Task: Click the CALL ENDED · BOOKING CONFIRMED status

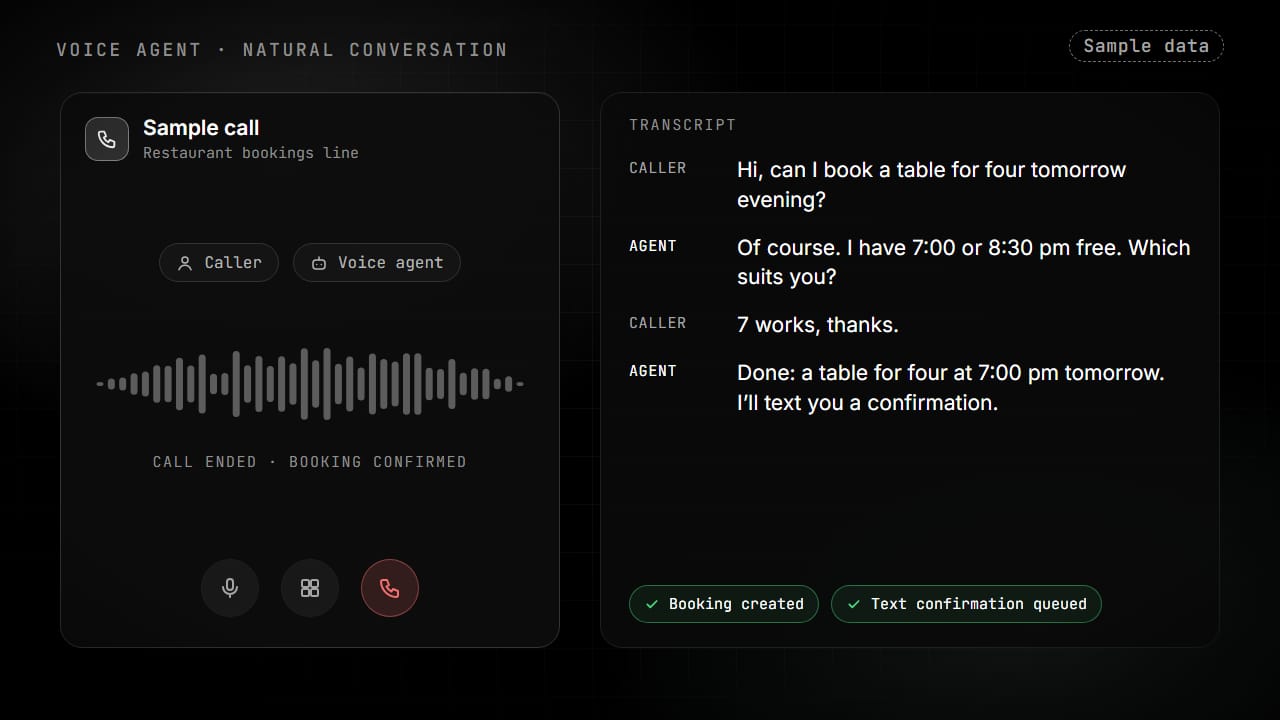Action: [x=310, y=462]
